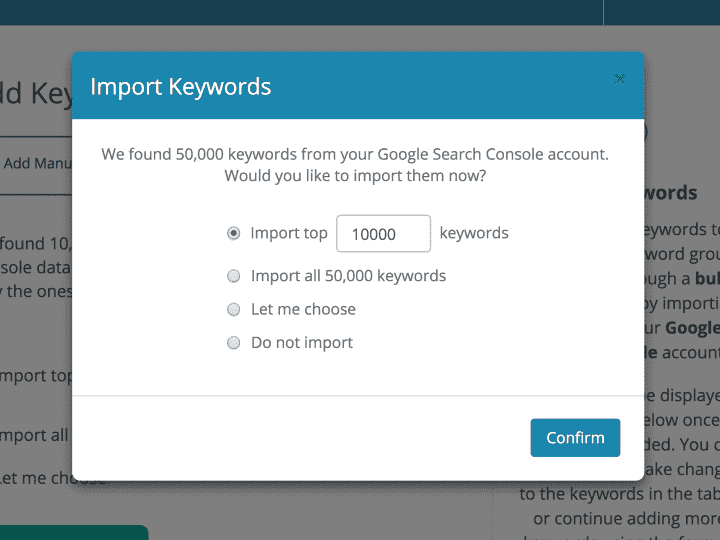720x540 pixels.
Task: Click the "Let me choose" label in dialog
Action: [x=303, y=309]
